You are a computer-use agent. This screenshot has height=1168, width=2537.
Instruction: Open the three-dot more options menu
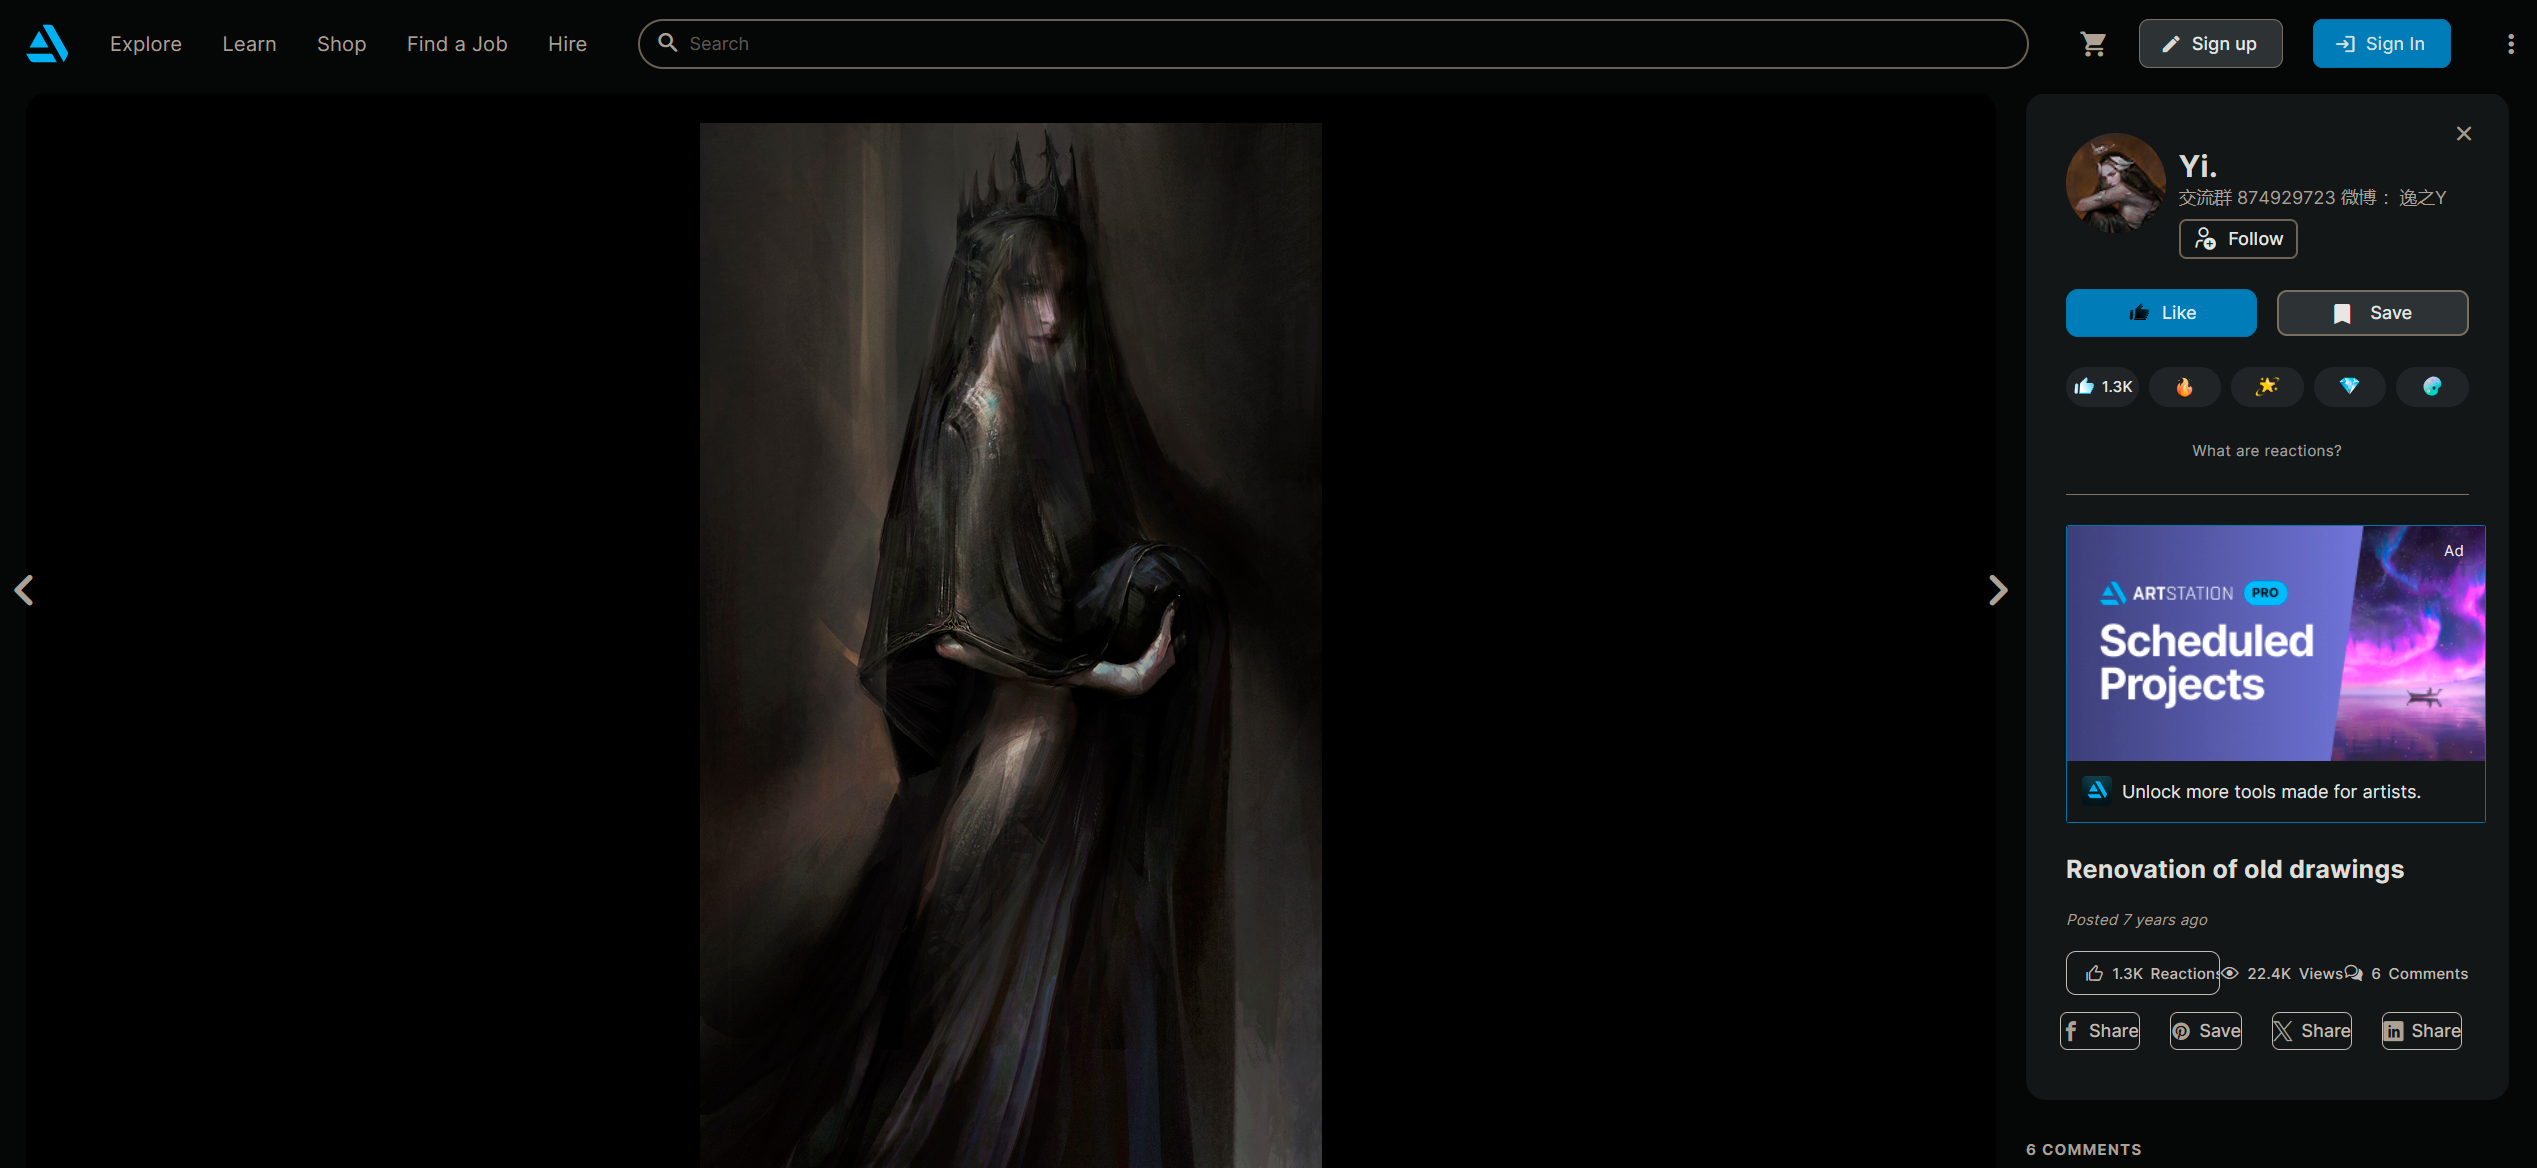click(x=2510, y=44)
